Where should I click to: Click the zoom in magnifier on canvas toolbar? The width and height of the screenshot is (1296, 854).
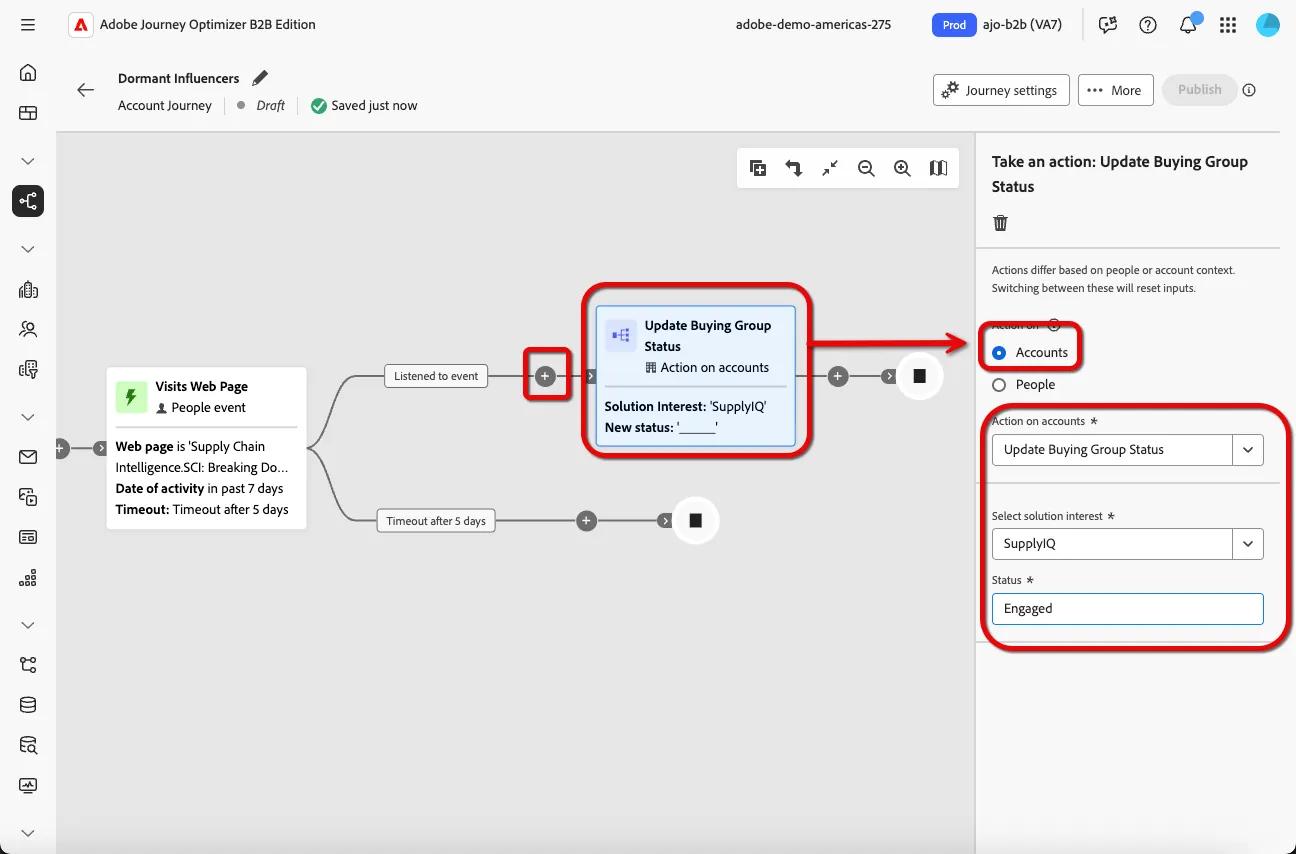click(x=902, y=169)
